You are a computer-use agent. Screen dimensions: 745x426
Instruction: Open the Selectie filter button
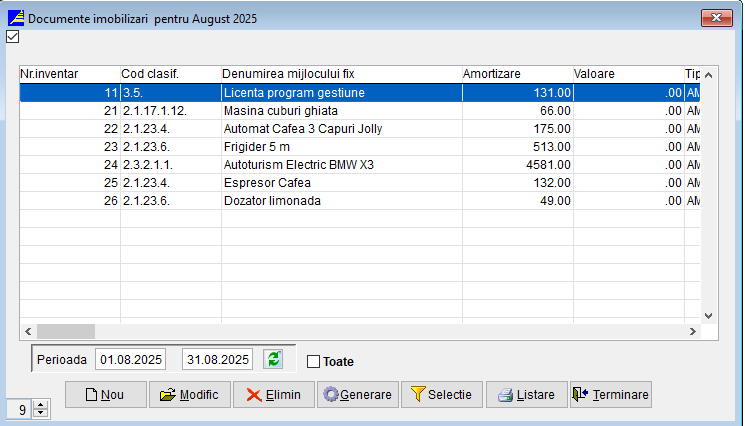point(442,395)
